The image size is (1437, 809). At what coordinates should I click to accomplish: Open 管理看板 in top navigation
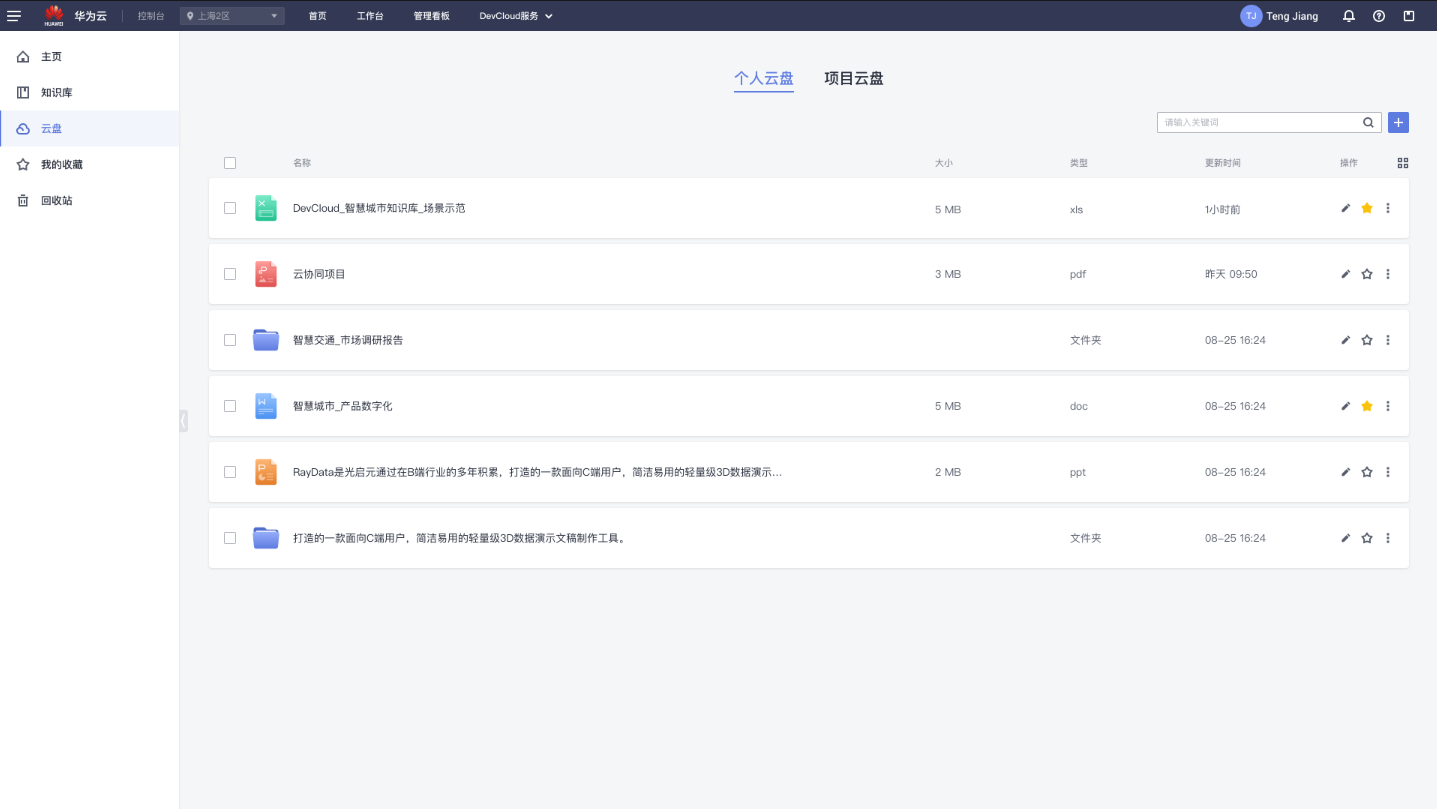(431, 16)
